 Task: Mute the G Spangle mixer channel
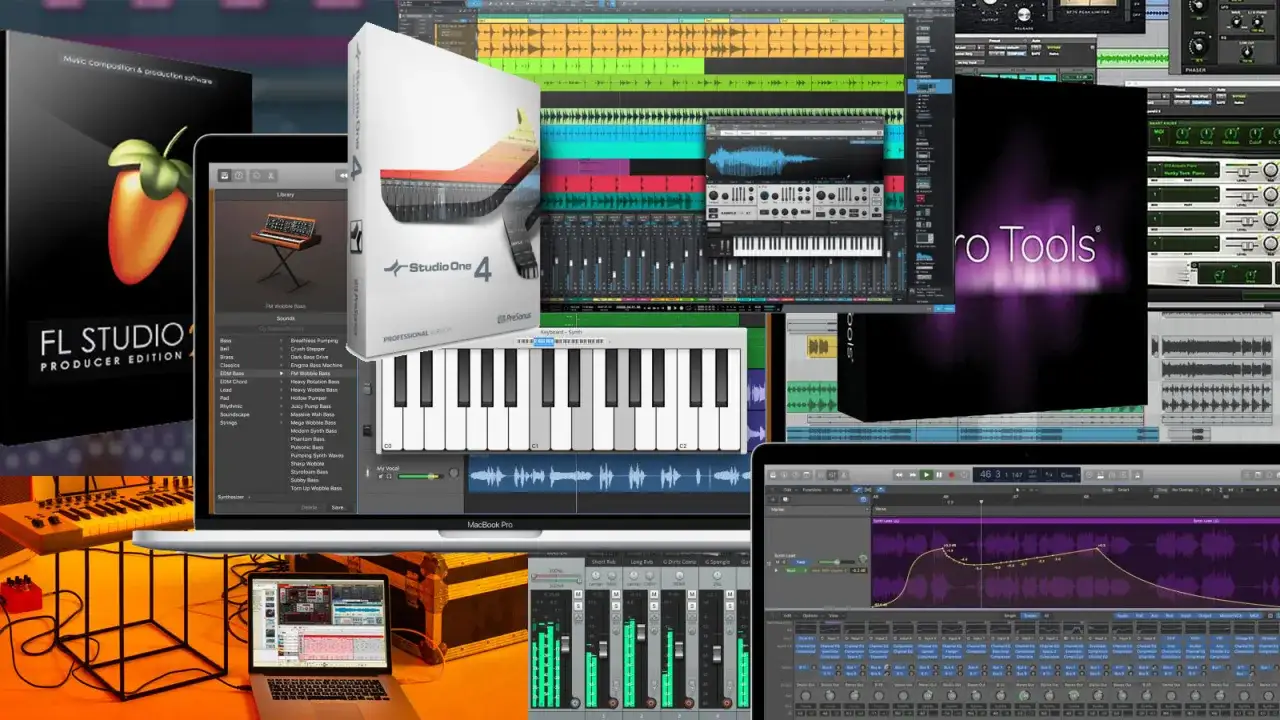tap(730, 594)
